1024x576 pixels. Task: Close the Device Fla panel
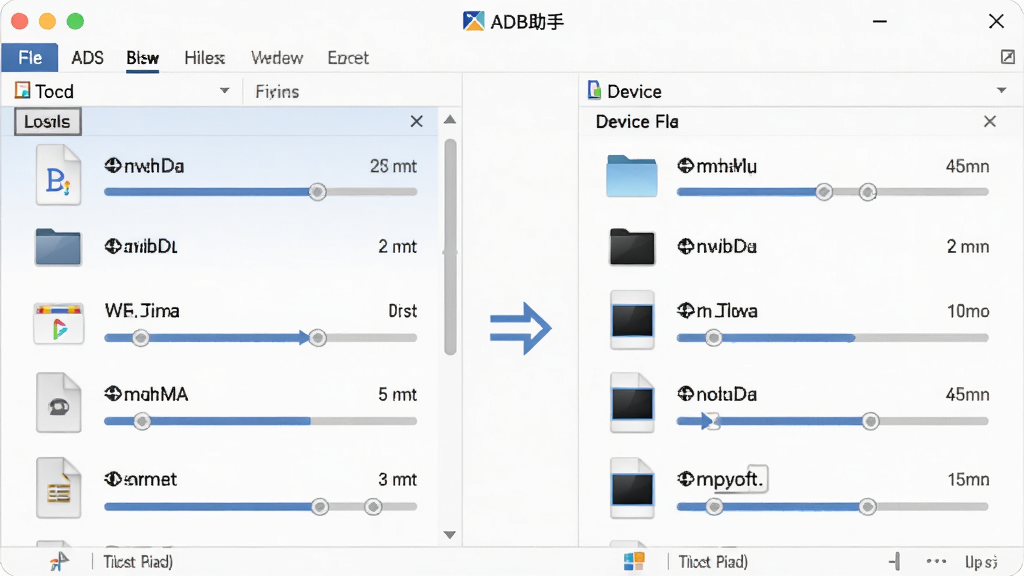click(x=990, y=121)
